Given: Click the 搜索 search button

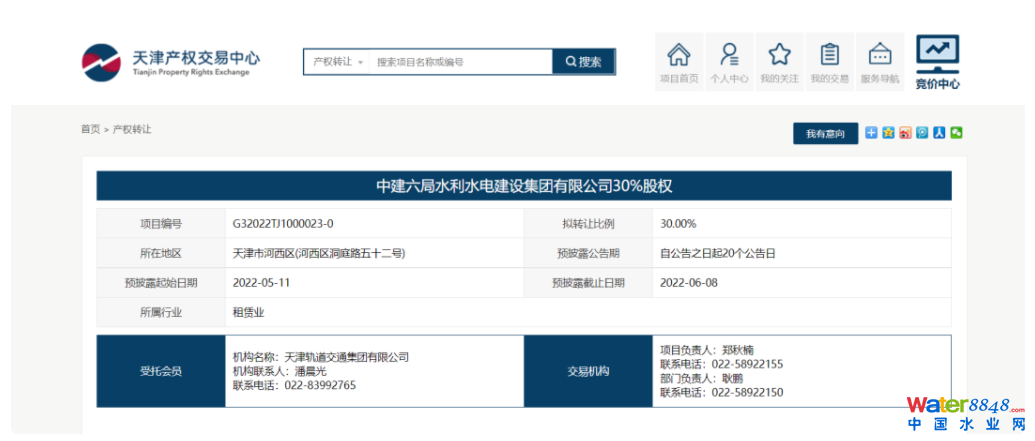Looking at the screenshot, I should point(584,62).
